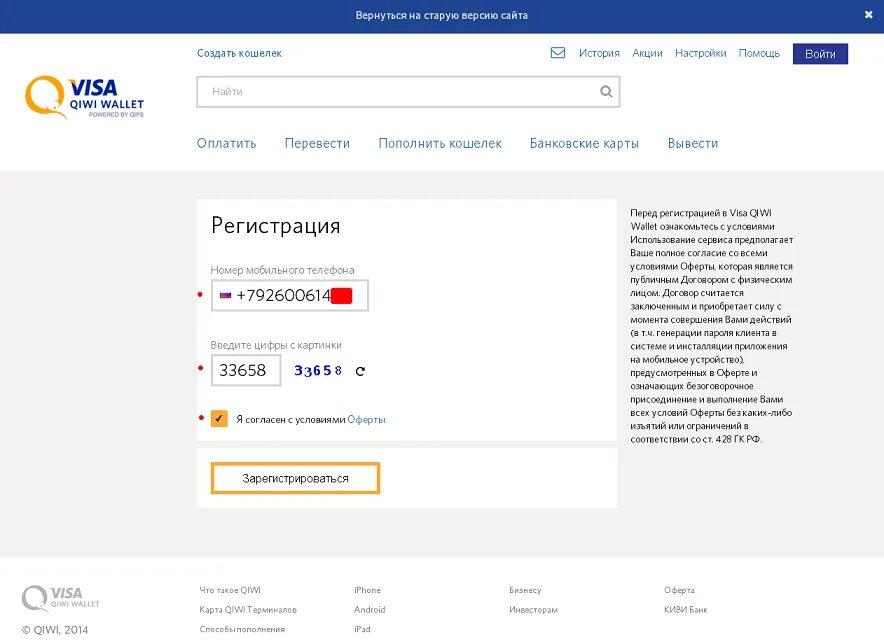
Task: Go to Пополнить кошелек section
Action: (x=440, y=143)
